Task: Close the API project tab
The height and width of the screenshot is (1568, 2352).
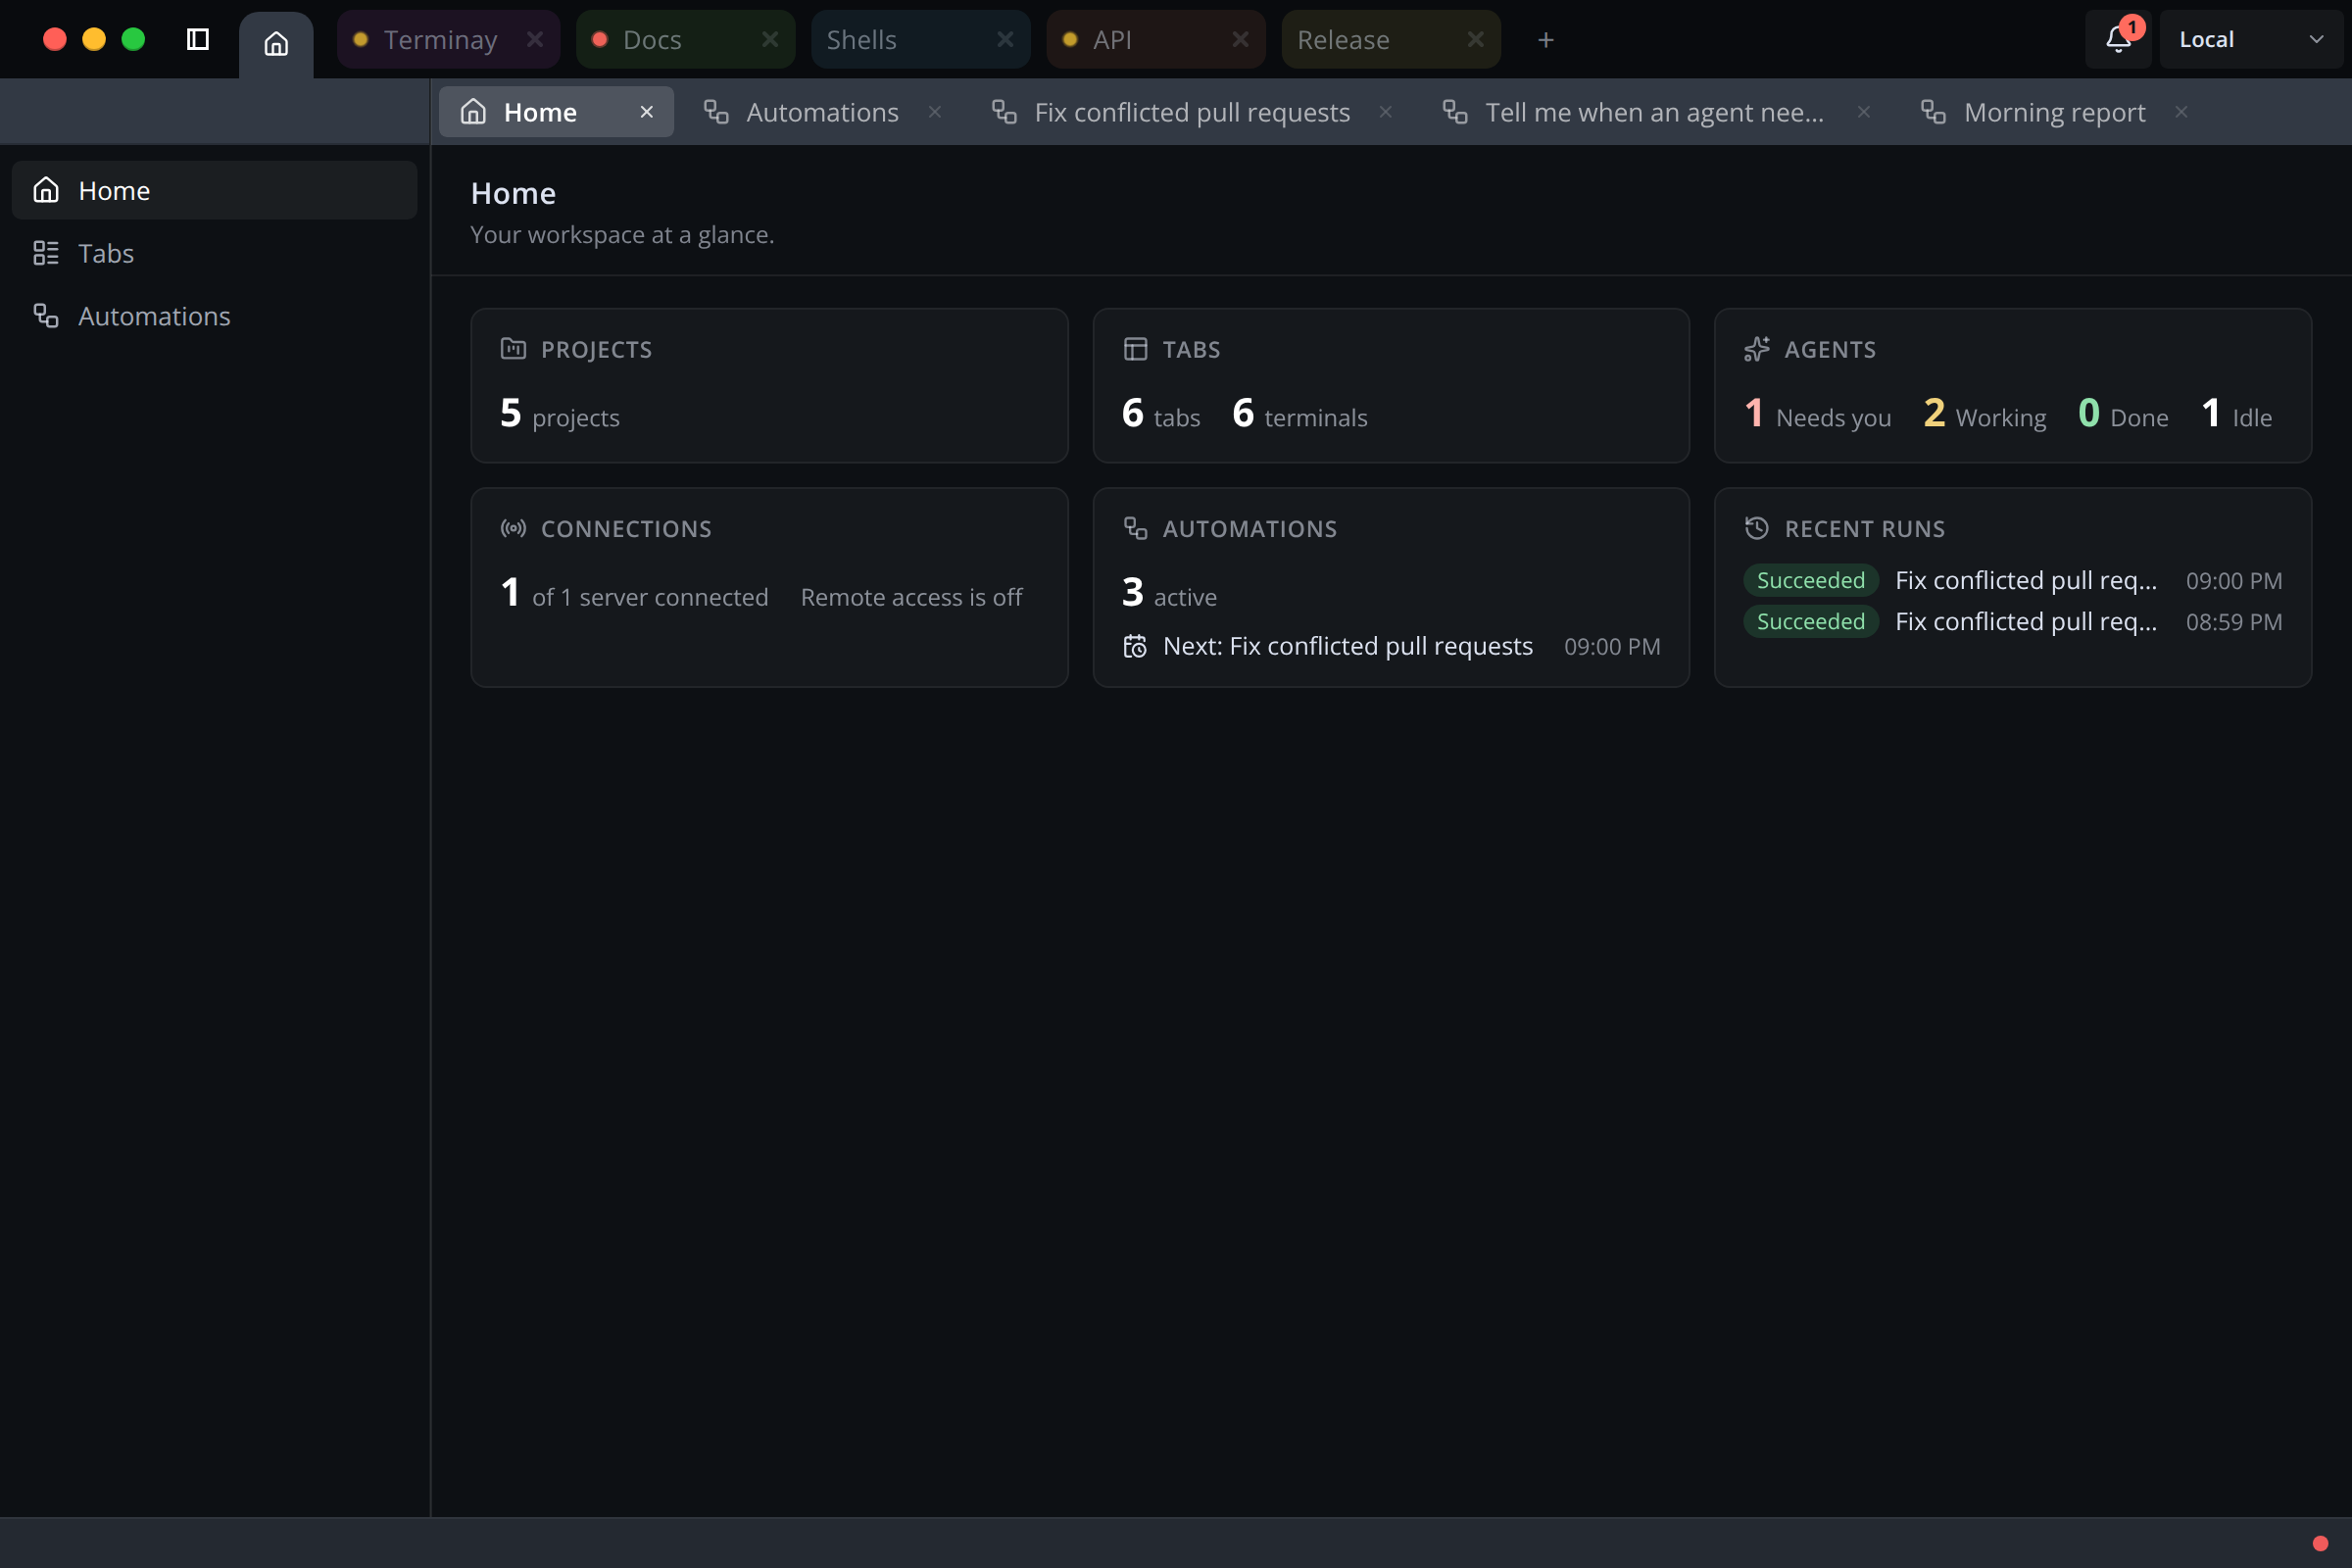Action: [x=1240, y=39]
